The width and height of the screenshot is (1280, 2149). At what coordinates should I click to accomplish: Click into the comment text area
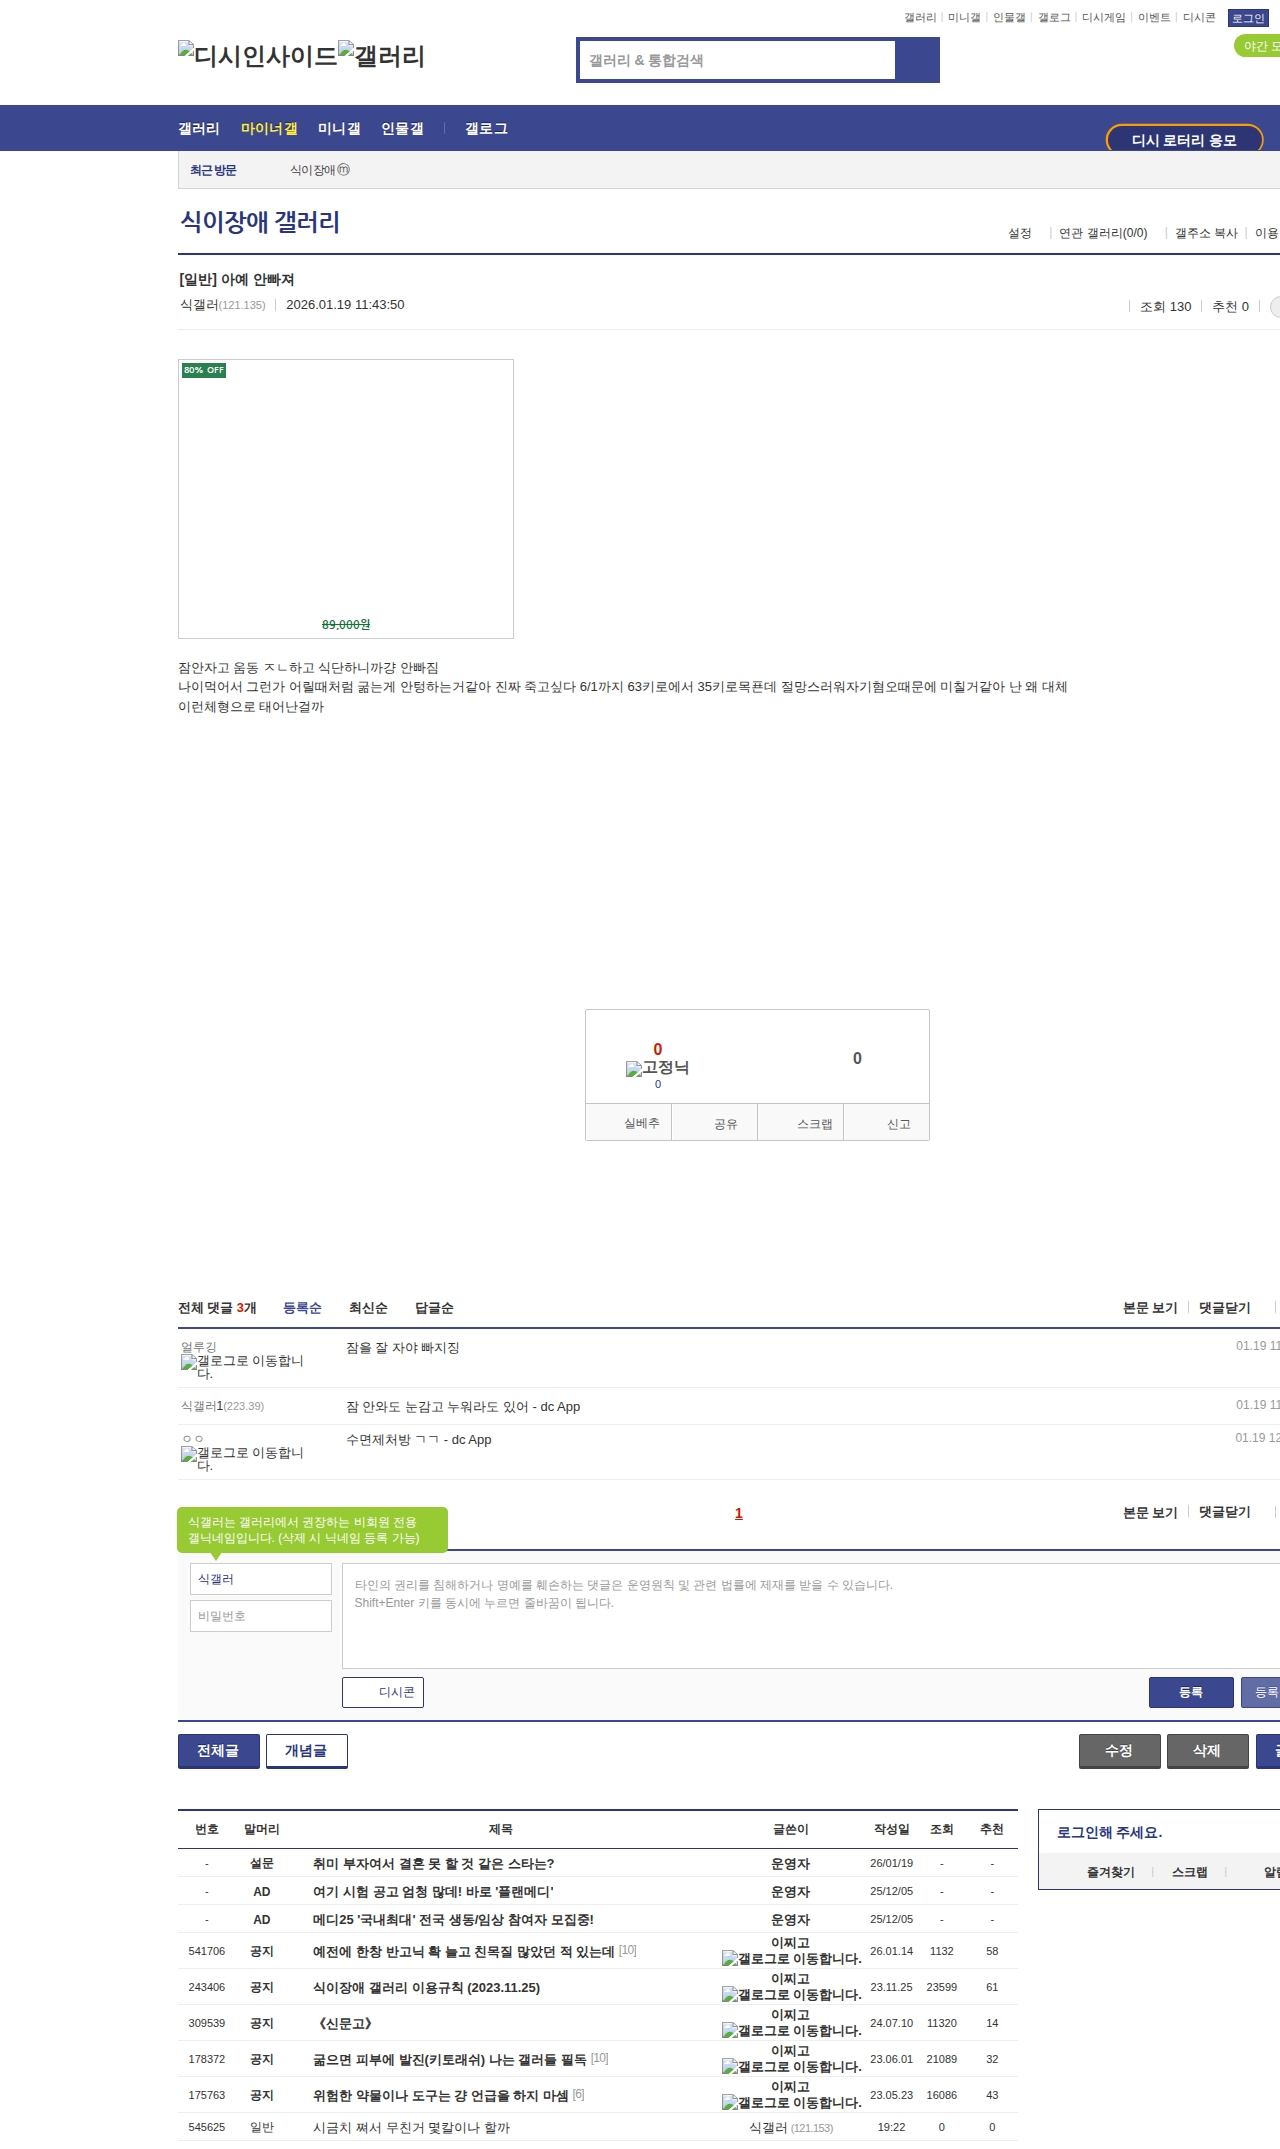[811, 1615]
